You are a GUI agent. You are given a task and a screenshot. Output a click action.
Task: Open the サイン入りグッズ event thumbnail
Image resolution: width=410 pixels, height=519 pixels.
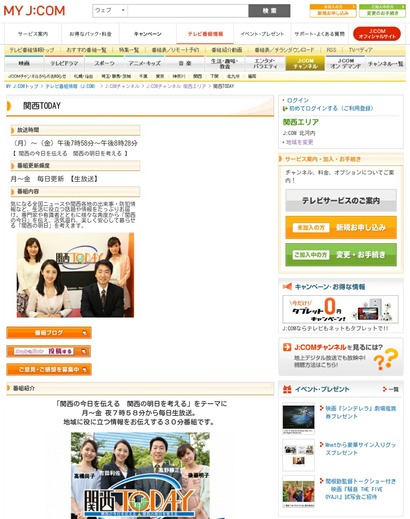click(298, 455)
